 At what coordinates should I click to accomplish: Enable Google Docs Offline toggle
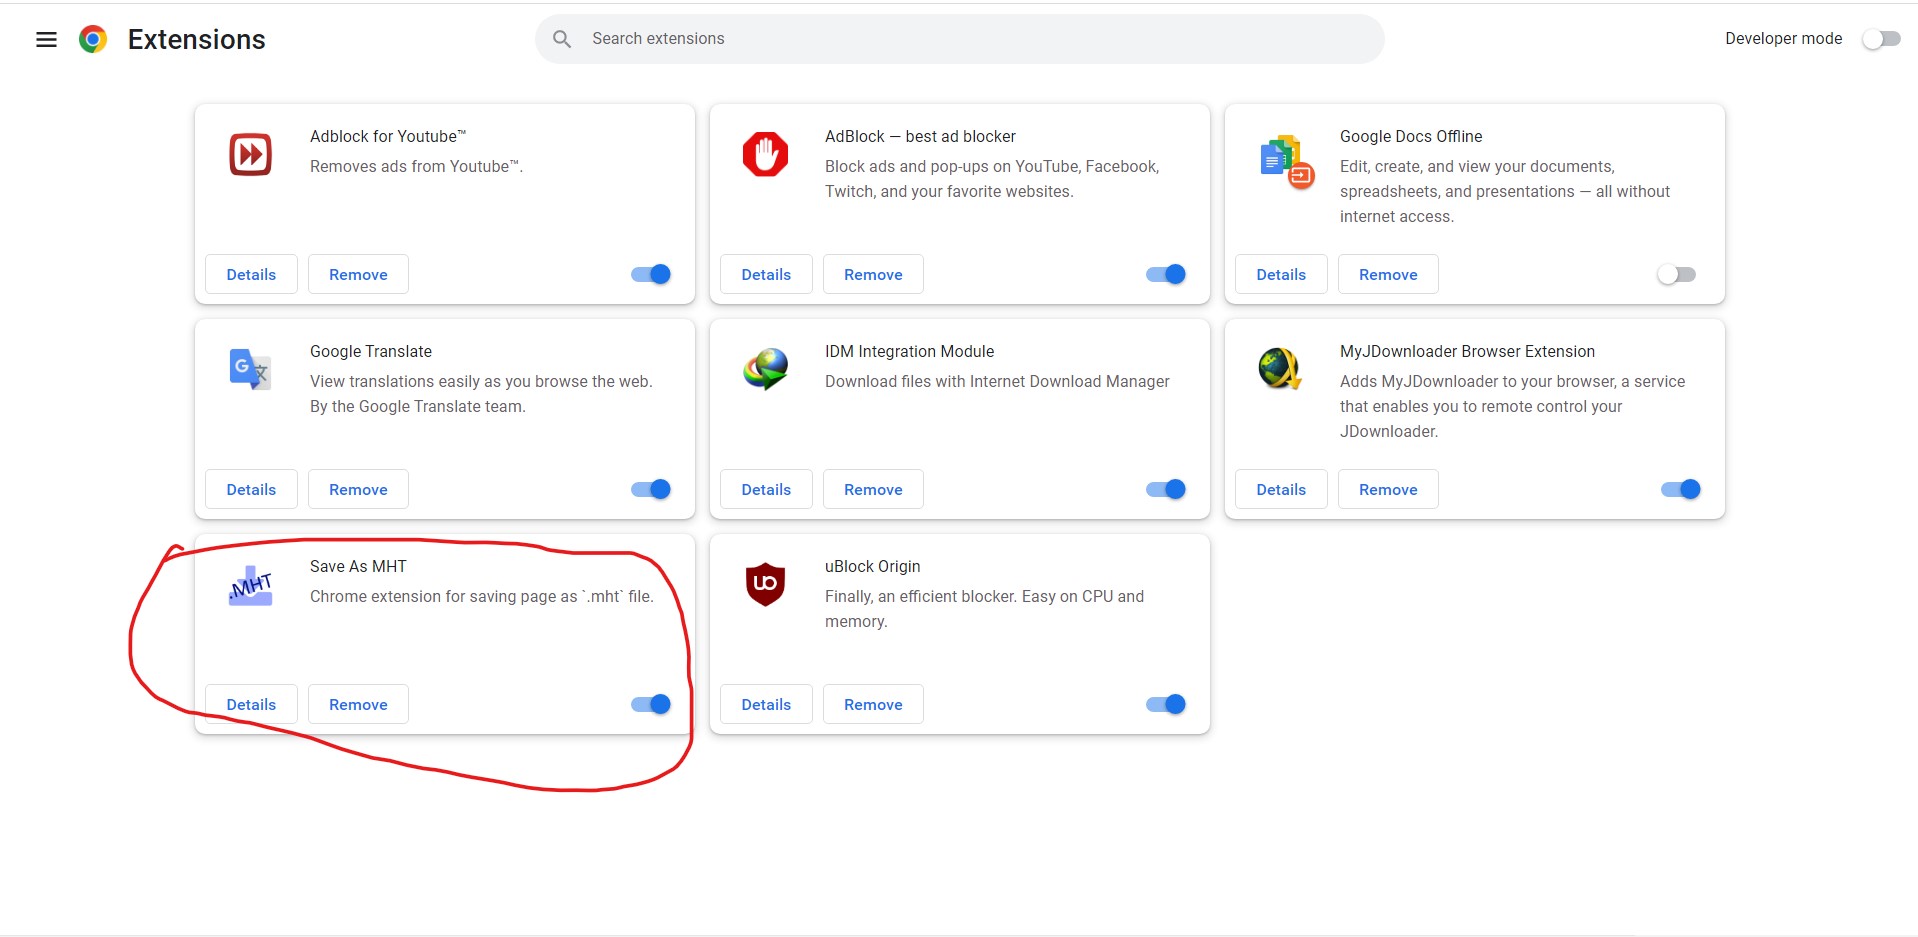click(x=1677, y=274)
